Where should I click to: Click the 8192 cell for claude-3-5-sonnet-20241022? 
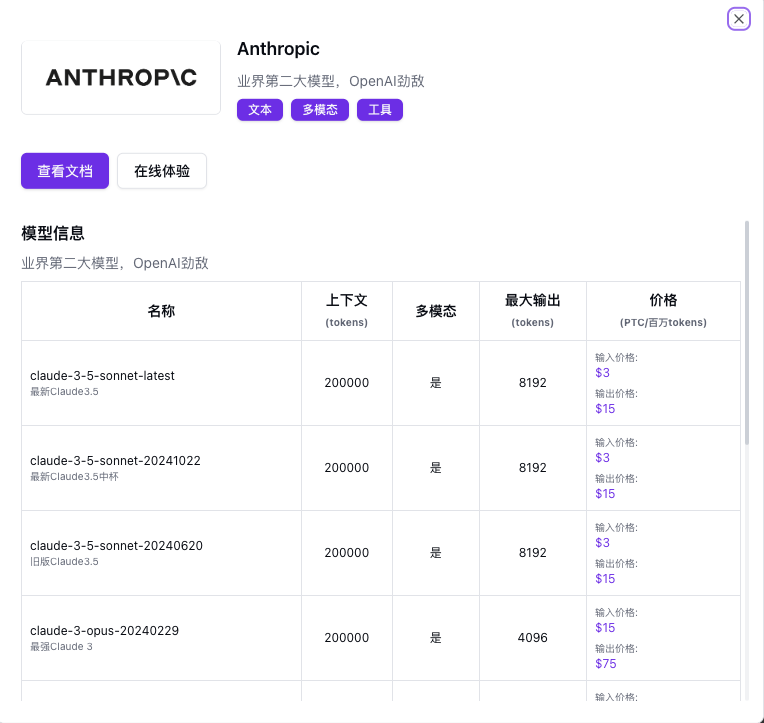point(533,468)
